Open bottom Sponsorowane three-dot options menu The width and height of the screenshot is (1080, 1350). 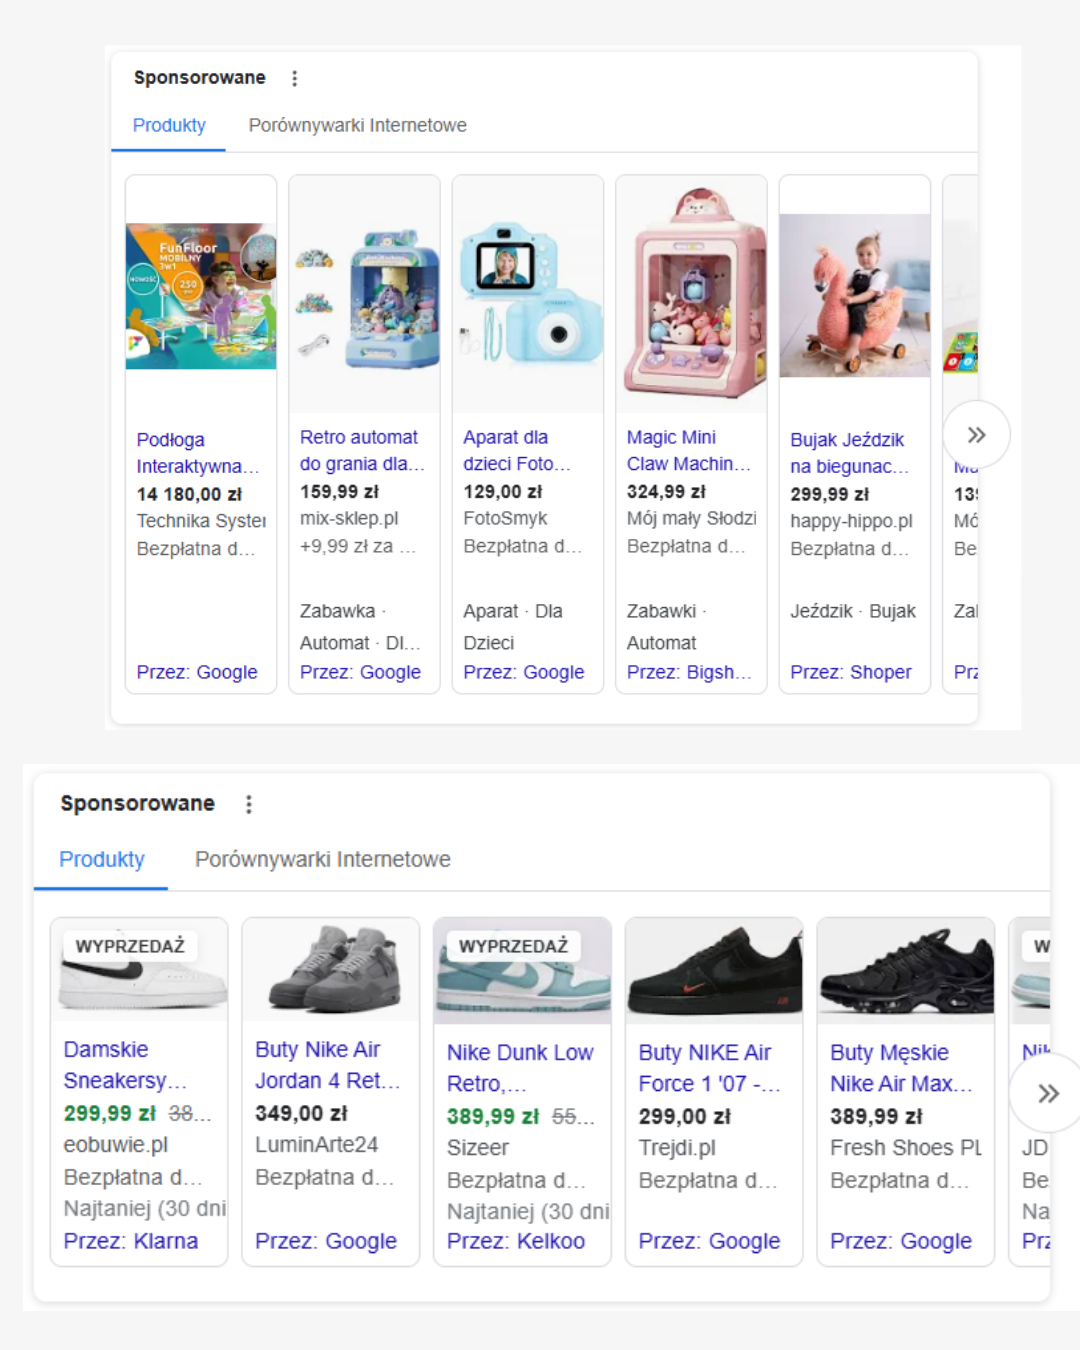pyautogui.click(x=249, y=804)
